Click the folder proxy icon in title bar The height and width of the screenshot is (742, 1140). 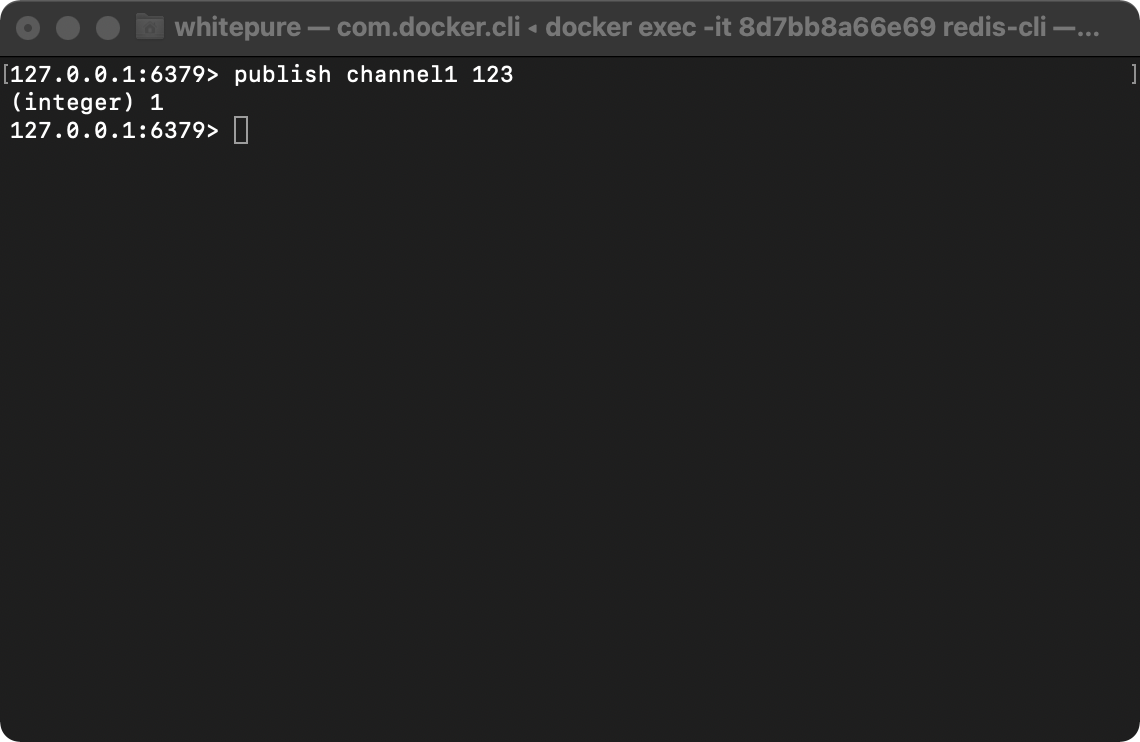click(x=150, y=27)
